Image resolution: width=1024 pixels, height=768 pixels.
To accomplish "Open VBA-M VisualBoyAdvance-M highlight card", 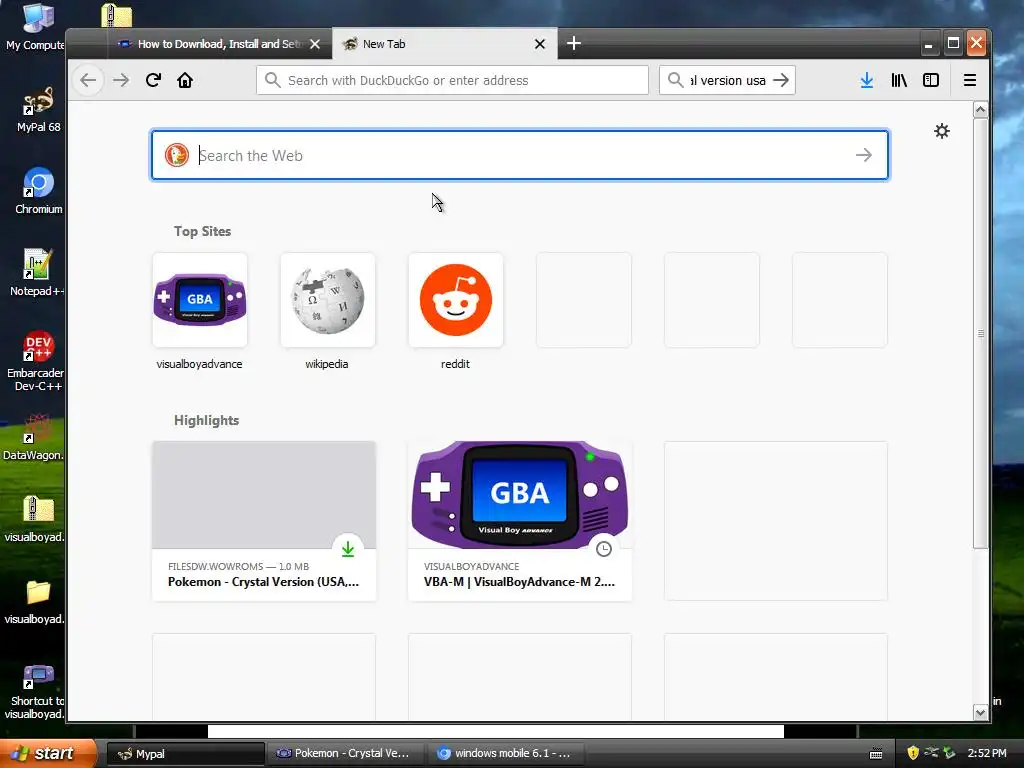I will pos(520,520).
